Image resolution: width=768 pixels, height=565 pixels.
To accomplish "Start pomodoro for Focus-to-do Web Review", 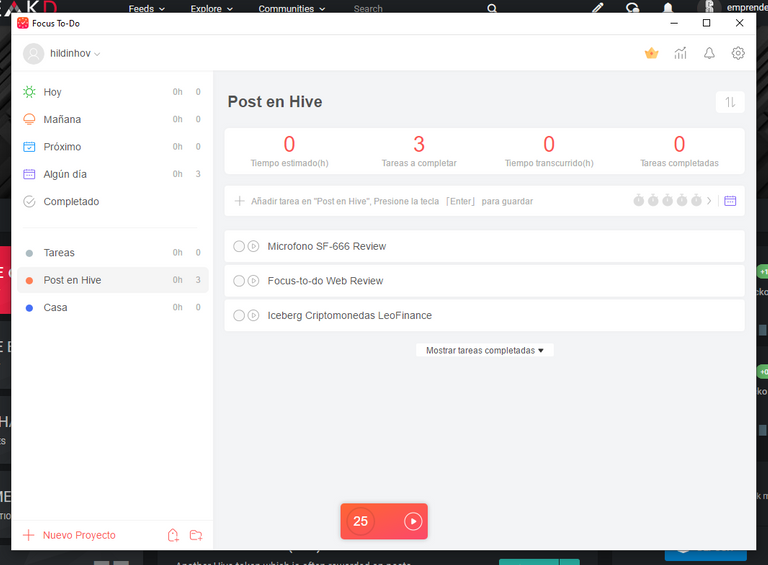I will point(253,281).
